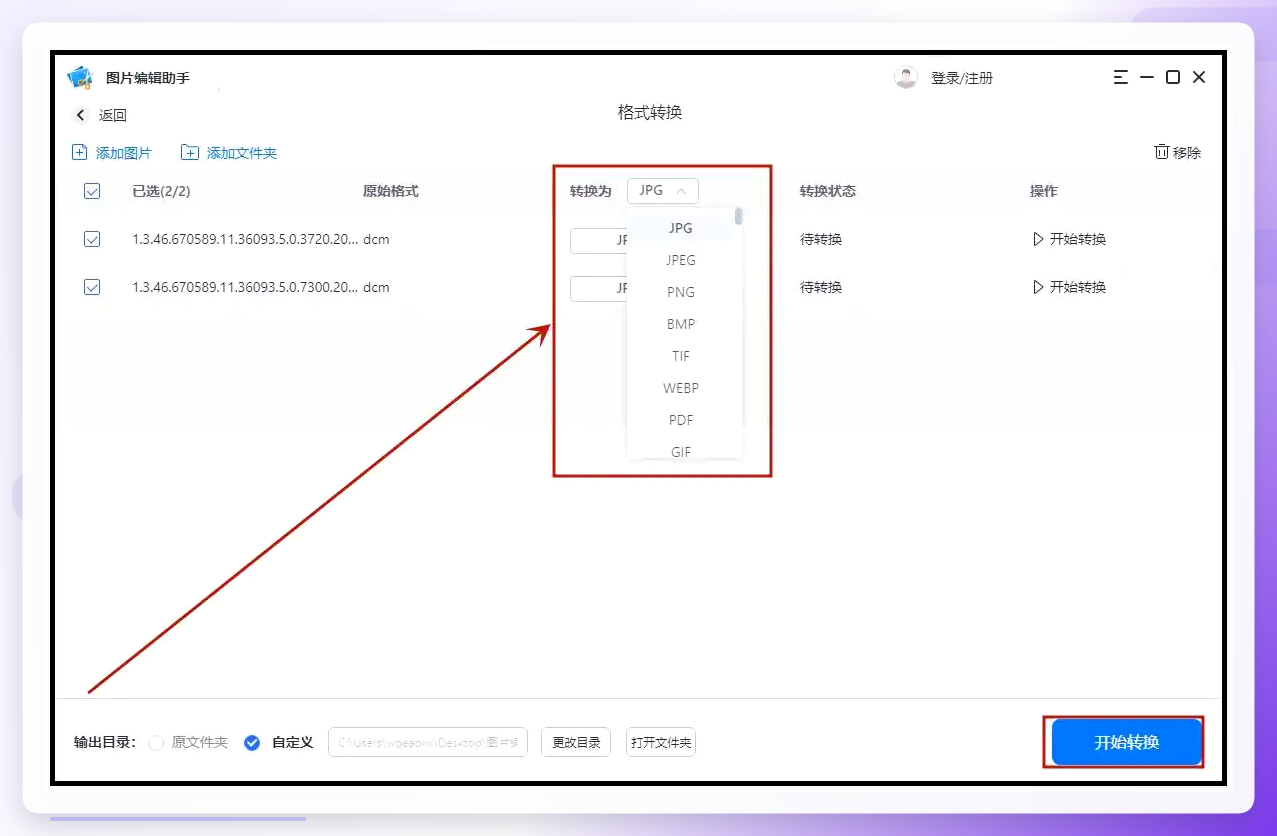Screen dimensions: 1277x836
Task: Choose WEBP from the format list
Action: [681, 388]
